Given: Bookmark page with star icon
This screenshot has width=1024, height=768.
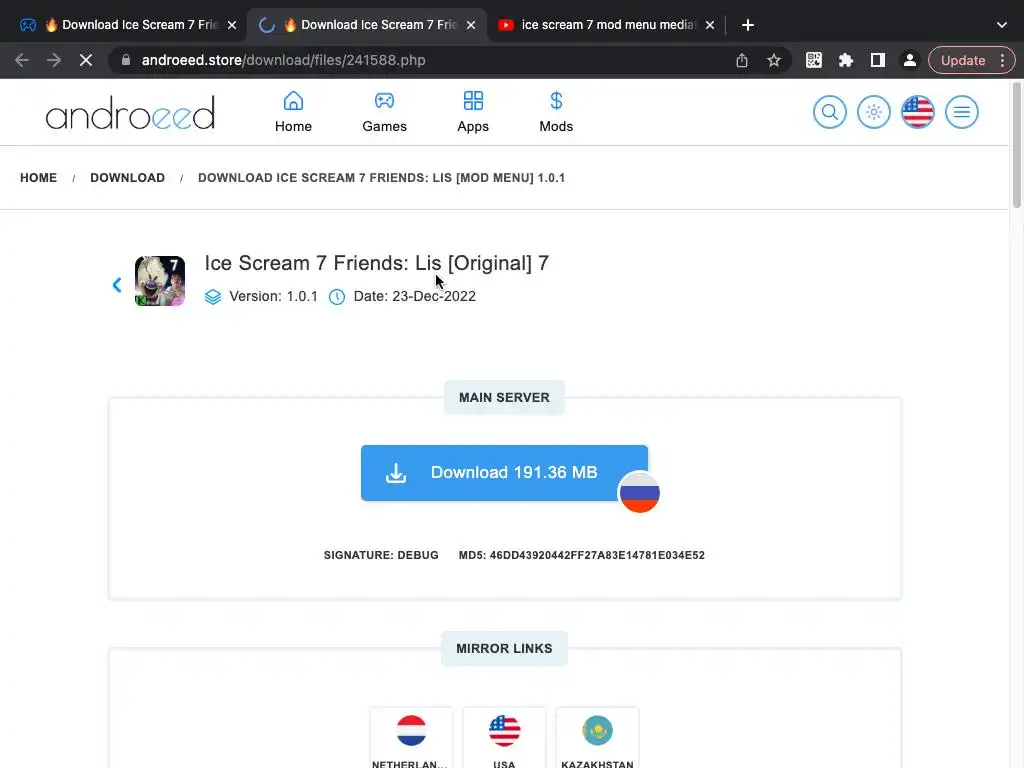Looking at the screenshot, I should [x=774, y=60].
